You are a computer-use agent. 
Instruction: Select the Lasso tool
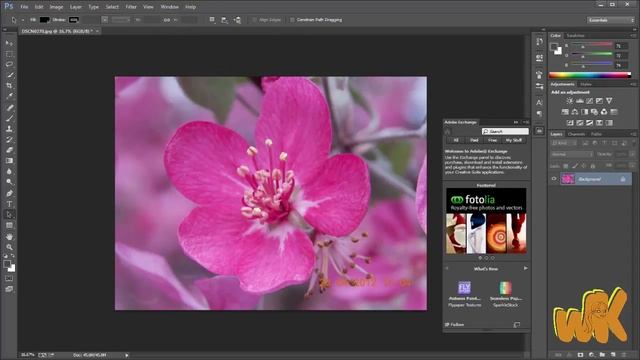[9, 64]
